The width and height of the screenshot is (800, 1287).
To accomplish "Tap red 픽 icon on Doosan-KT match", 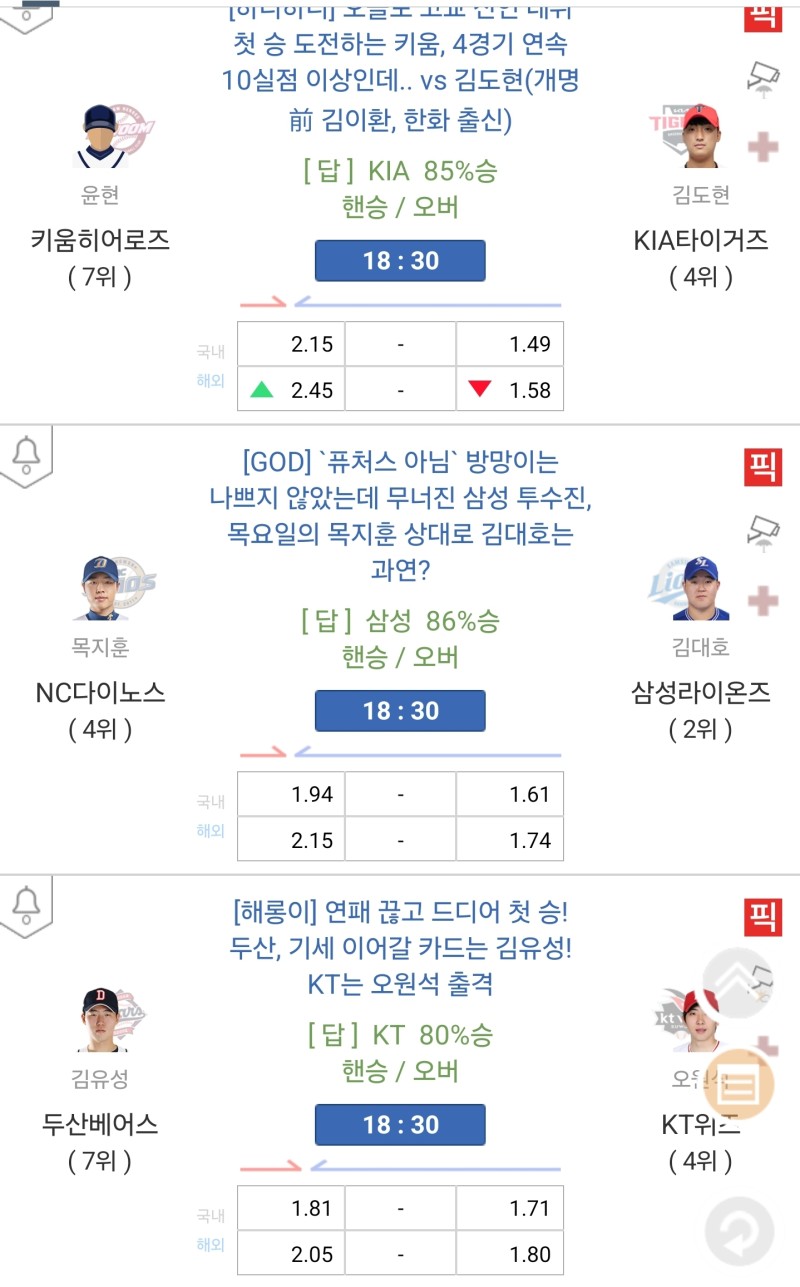I will click(x=763, y=916).
